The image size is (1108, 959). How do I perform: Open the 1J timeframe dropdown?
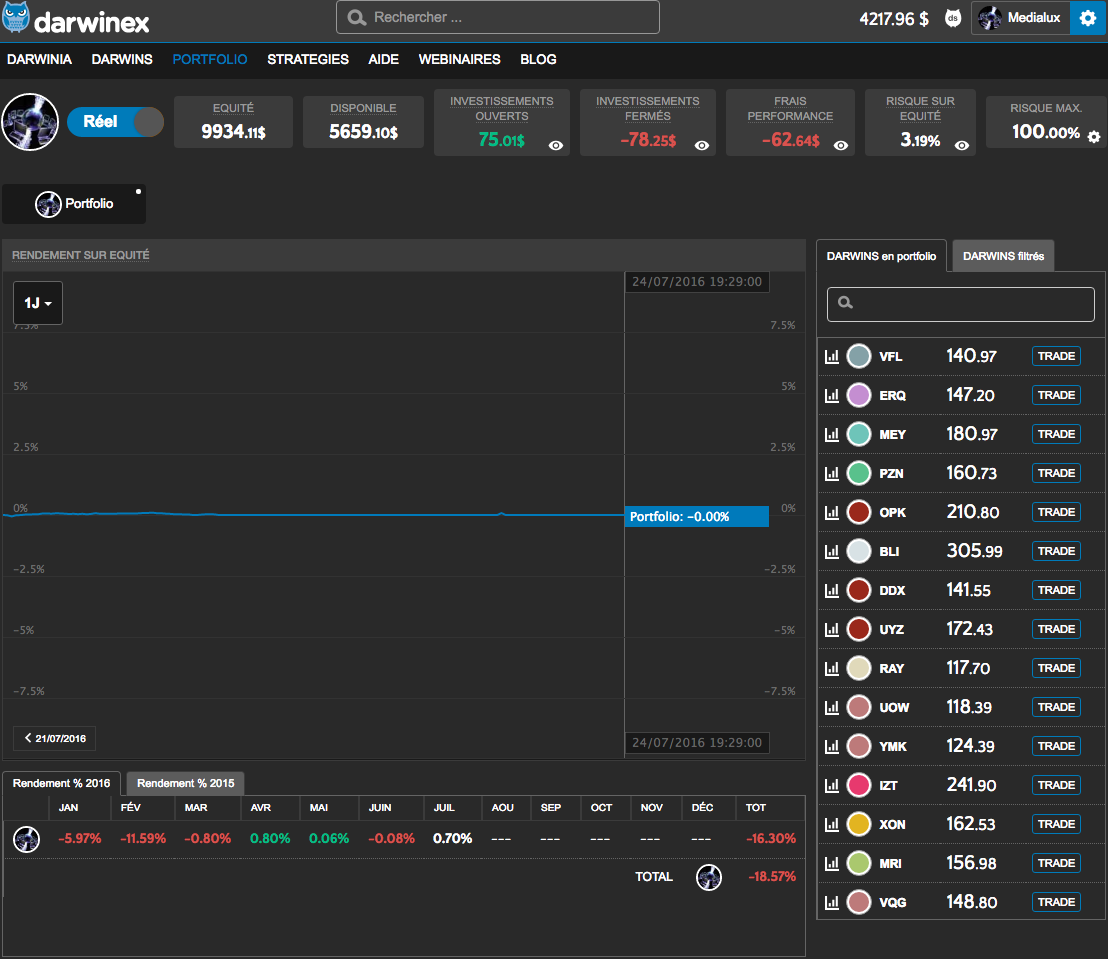(38, 302)
